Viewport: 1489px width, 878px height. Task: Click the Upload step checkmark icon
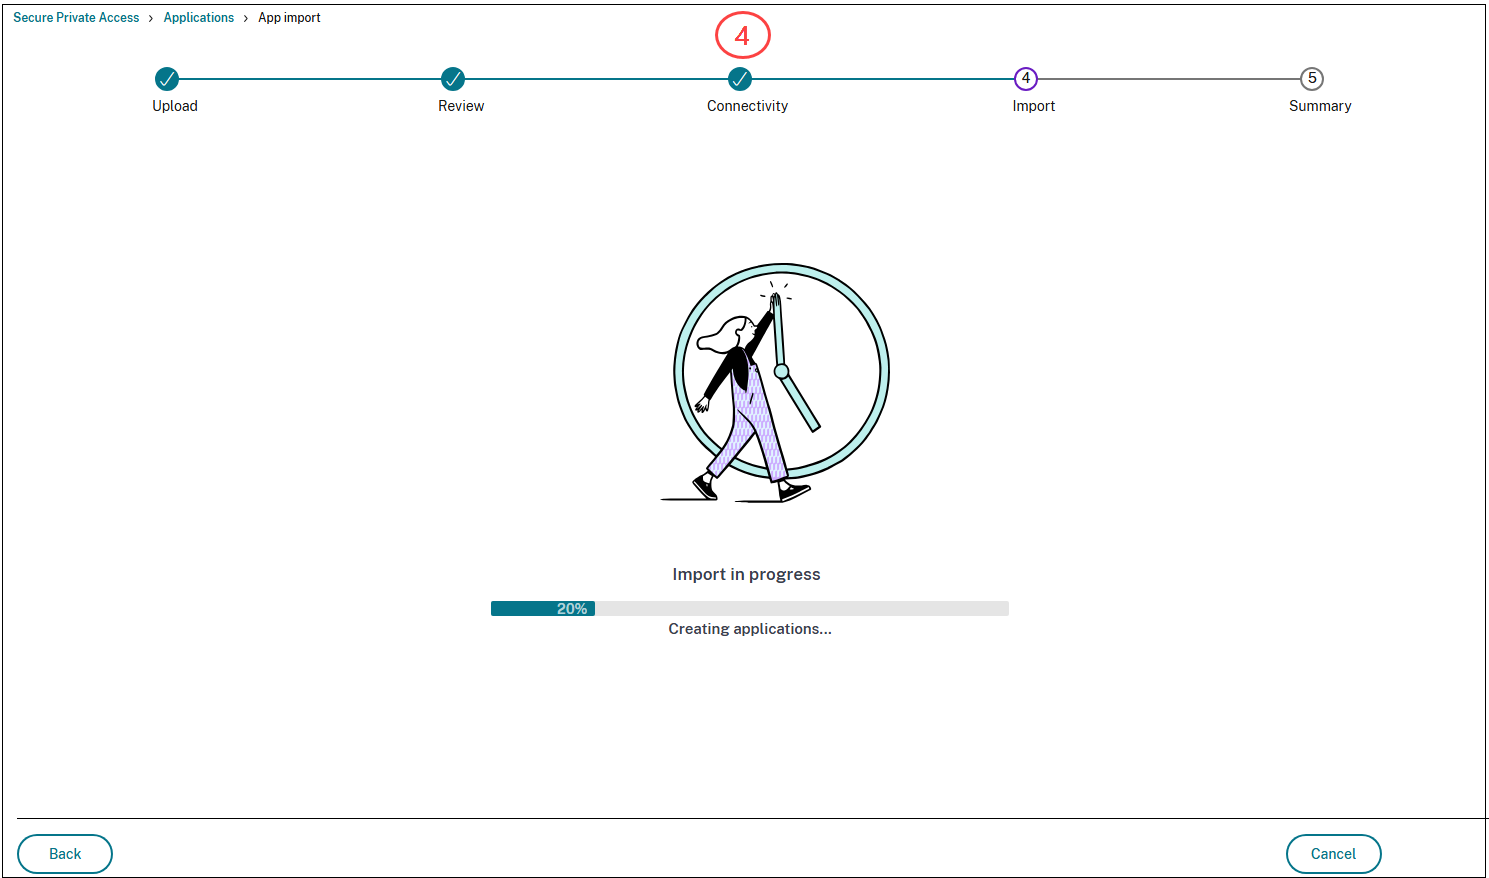[x=167, y=79]
